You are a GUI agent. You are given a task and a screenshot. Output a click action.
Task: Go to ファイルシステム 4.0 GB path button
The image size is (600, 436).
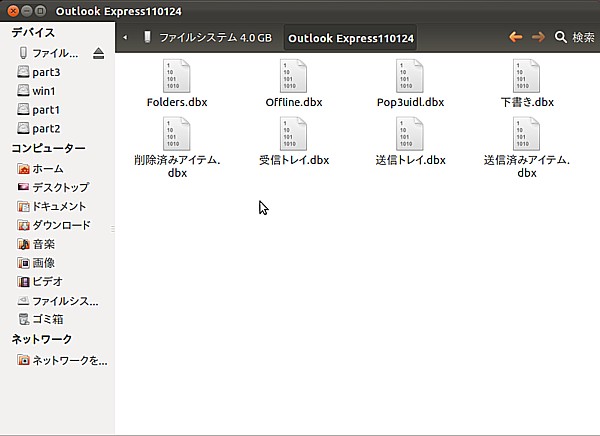coord(207,38)
